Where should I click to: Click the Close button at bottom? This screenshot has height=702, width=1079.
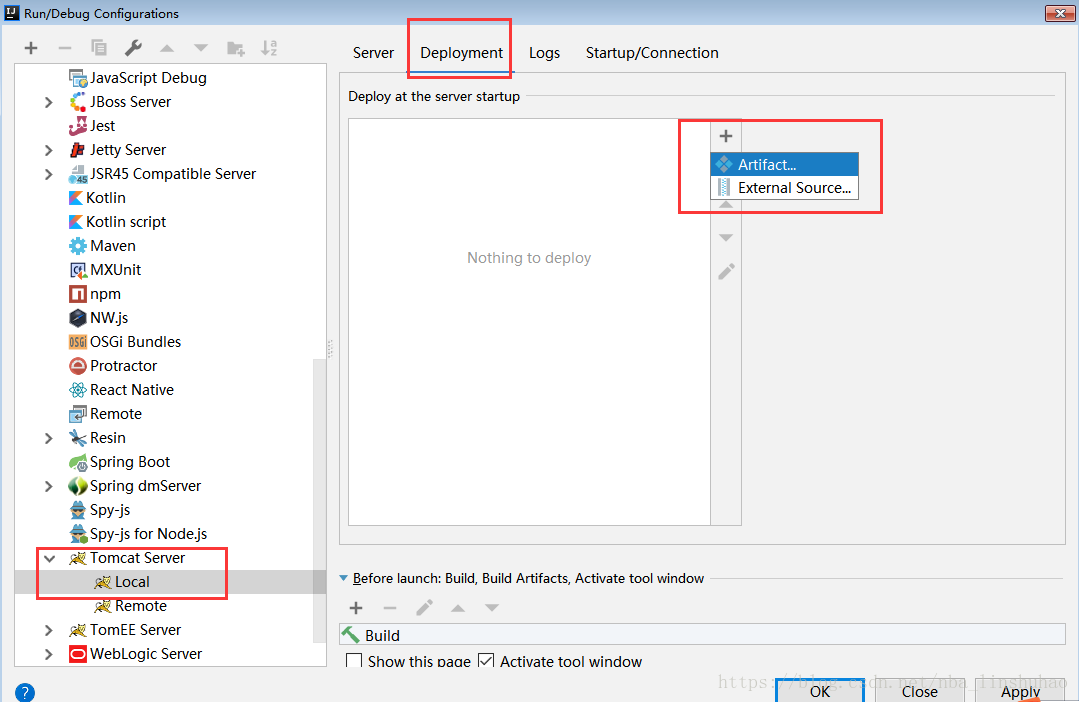click(920, 691)
